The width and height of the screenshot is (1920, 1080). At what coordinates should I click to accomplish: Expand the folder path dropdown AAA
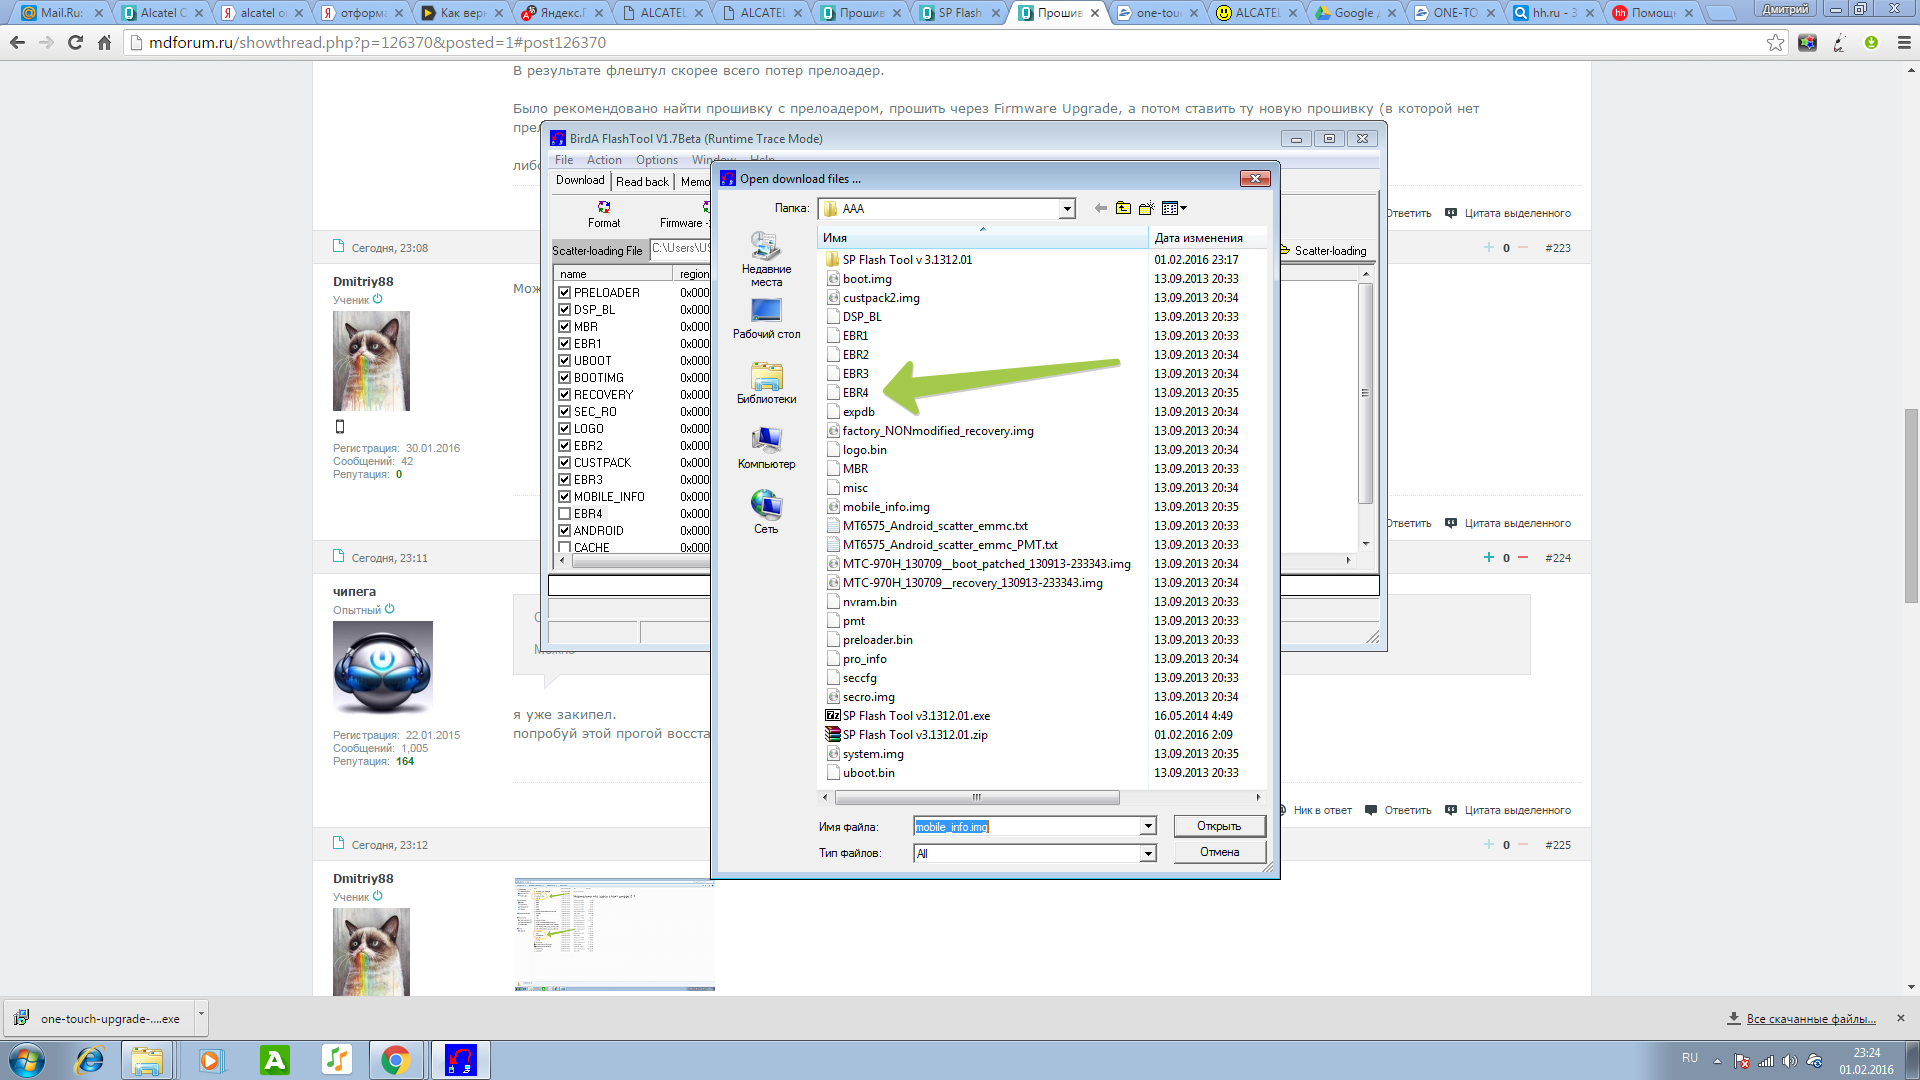tap(1067, 208)
